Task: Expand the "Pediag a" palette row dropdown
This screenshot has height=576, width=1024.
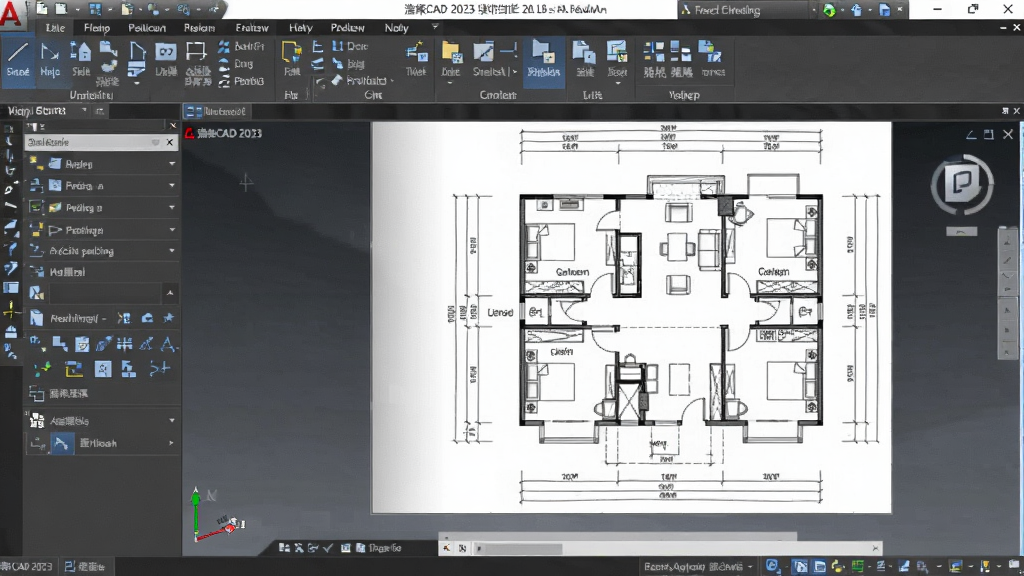Action: click(172, 208)
